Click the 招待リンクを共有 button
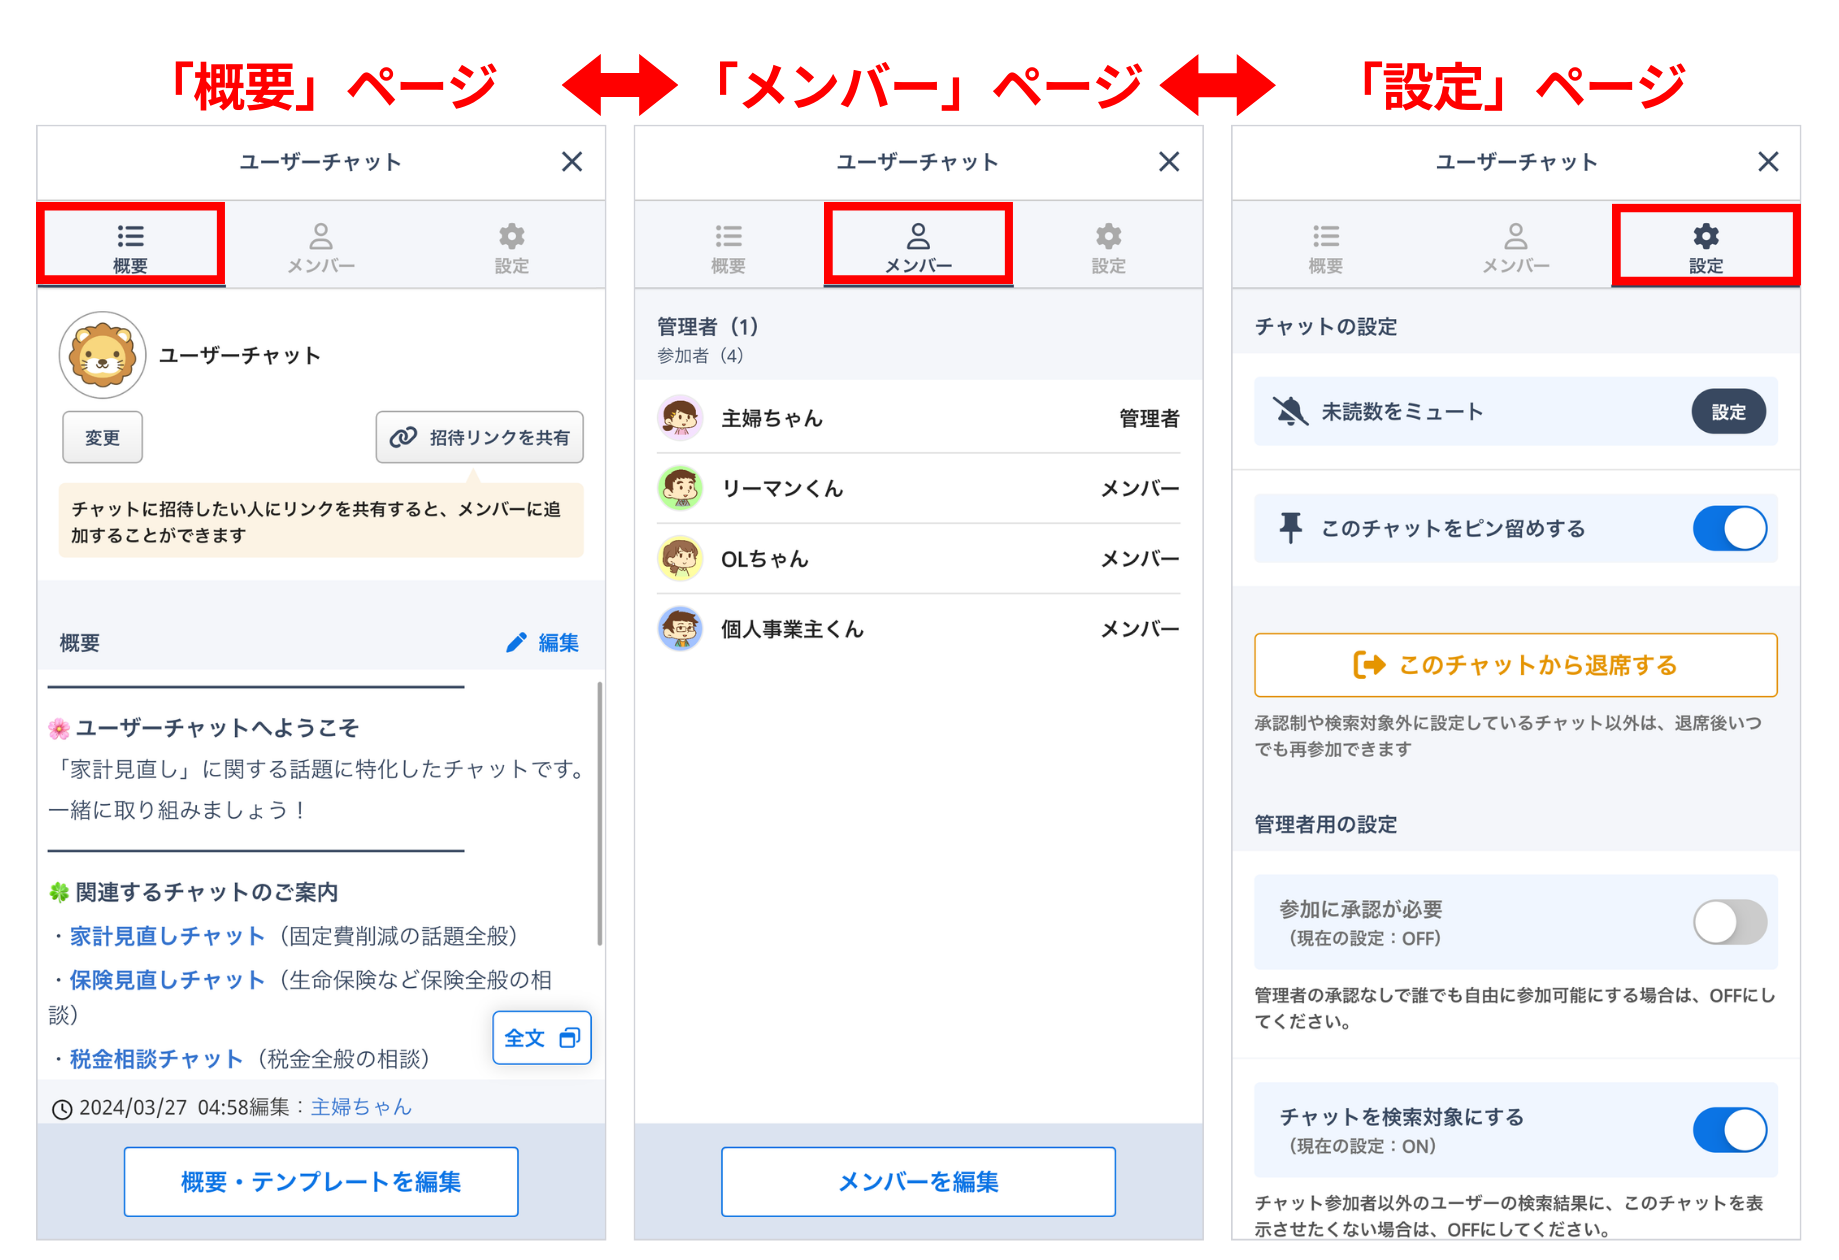1839x1260 pixels. coord(479,437)
